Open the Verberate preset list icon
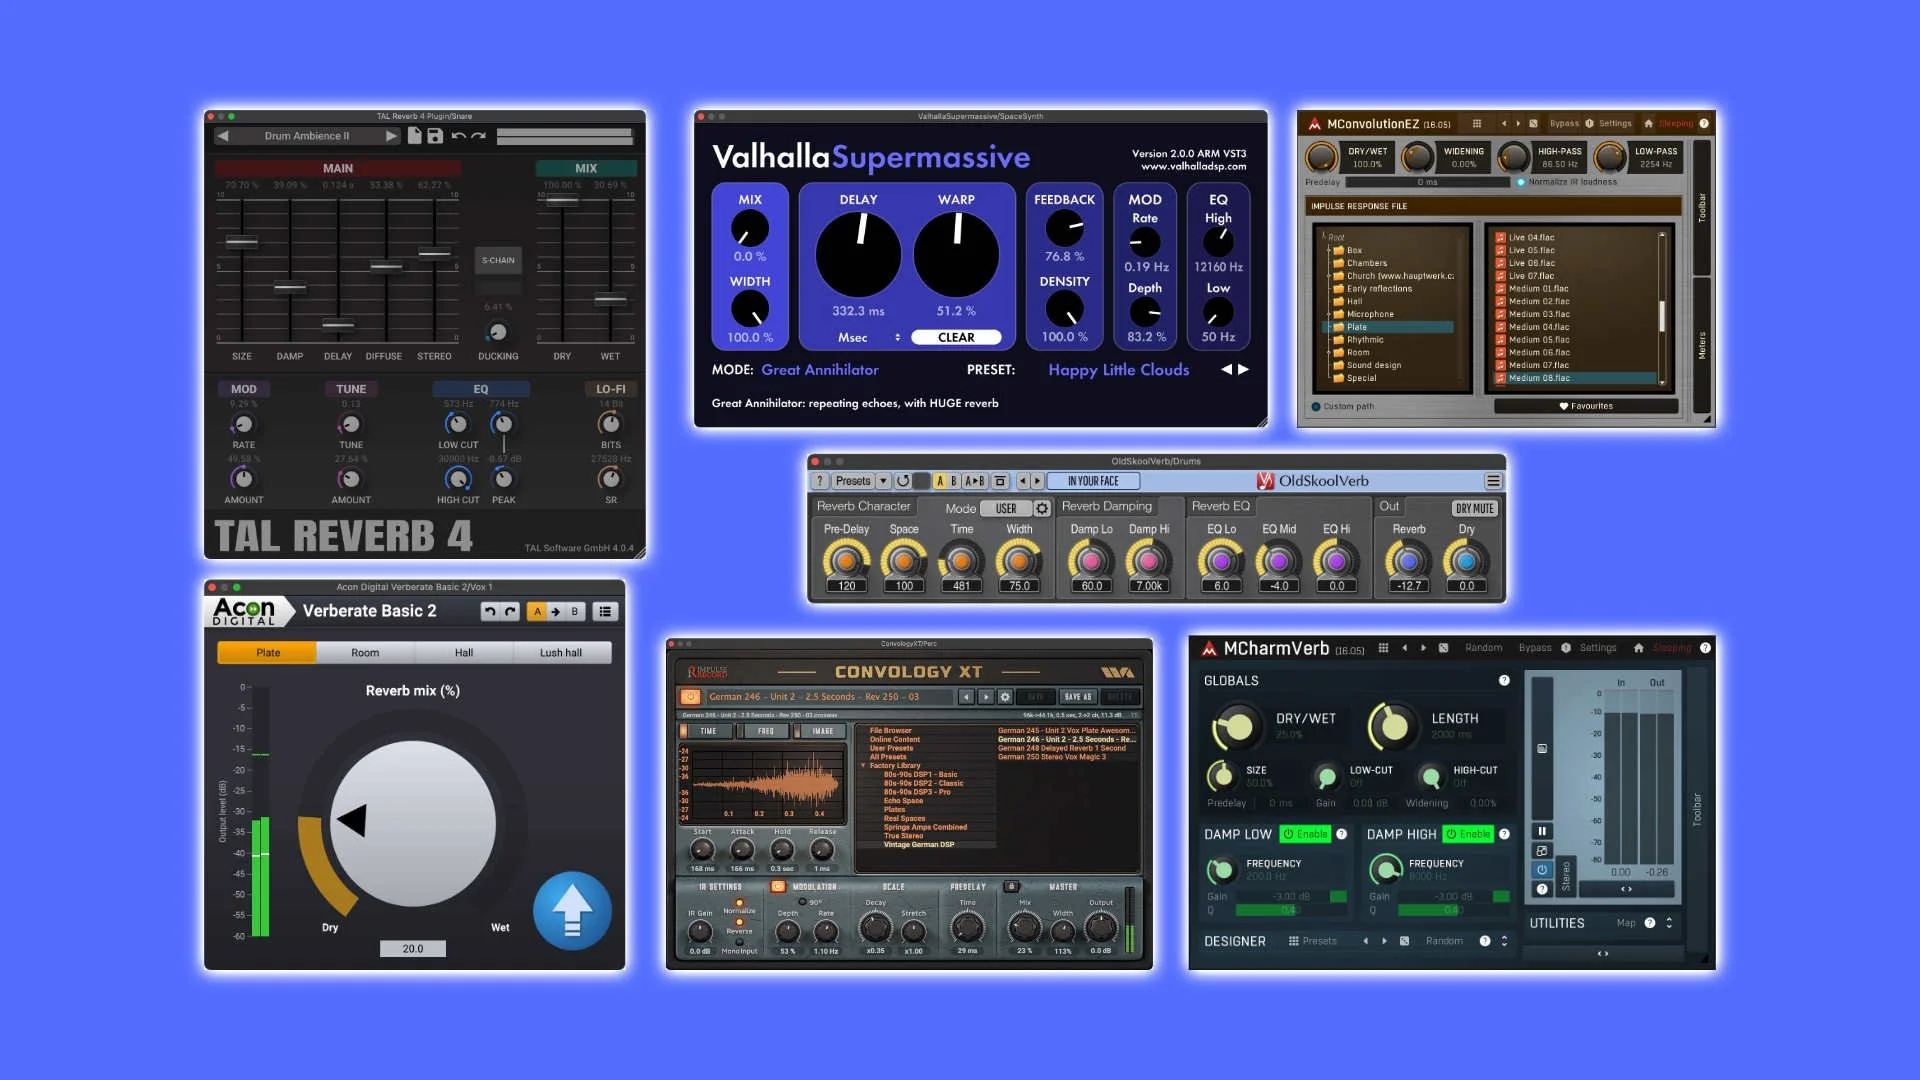Viewport: 1920px width, 1080px height. (x=605, y=611)
